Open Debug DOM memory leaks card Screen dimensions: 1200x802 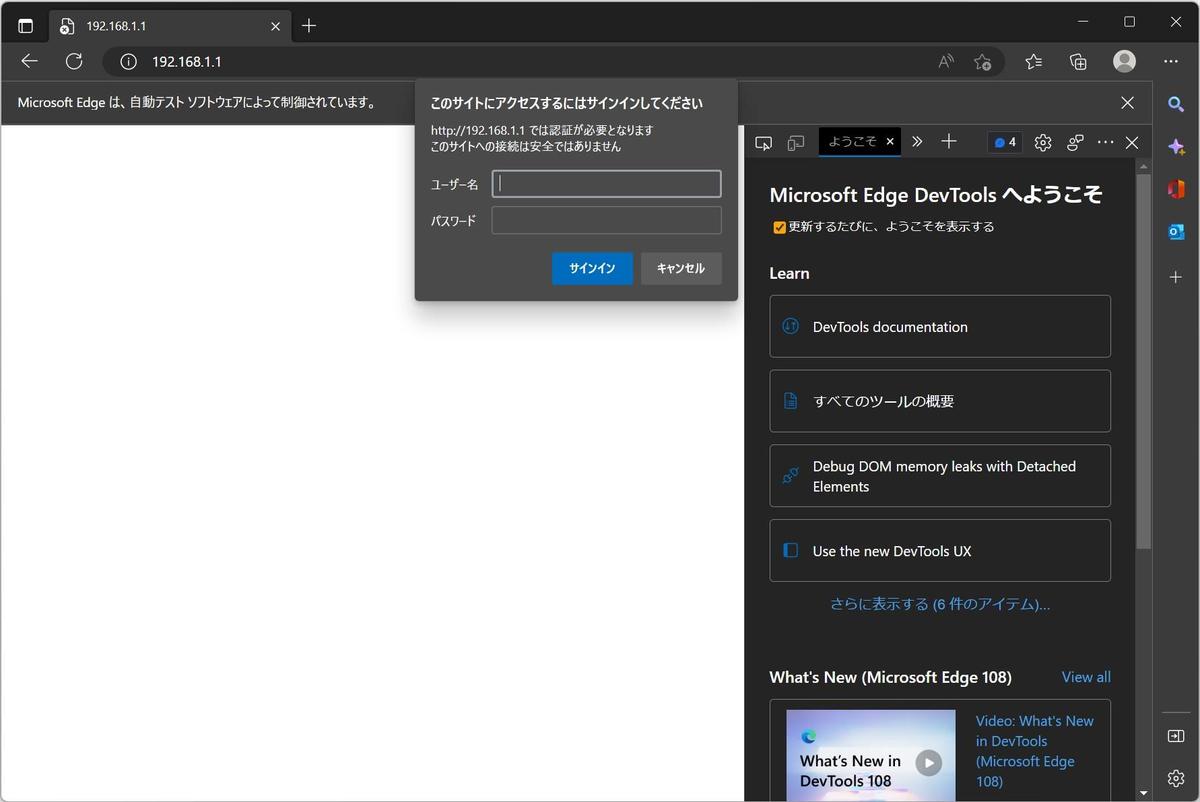tap(940, 476)
